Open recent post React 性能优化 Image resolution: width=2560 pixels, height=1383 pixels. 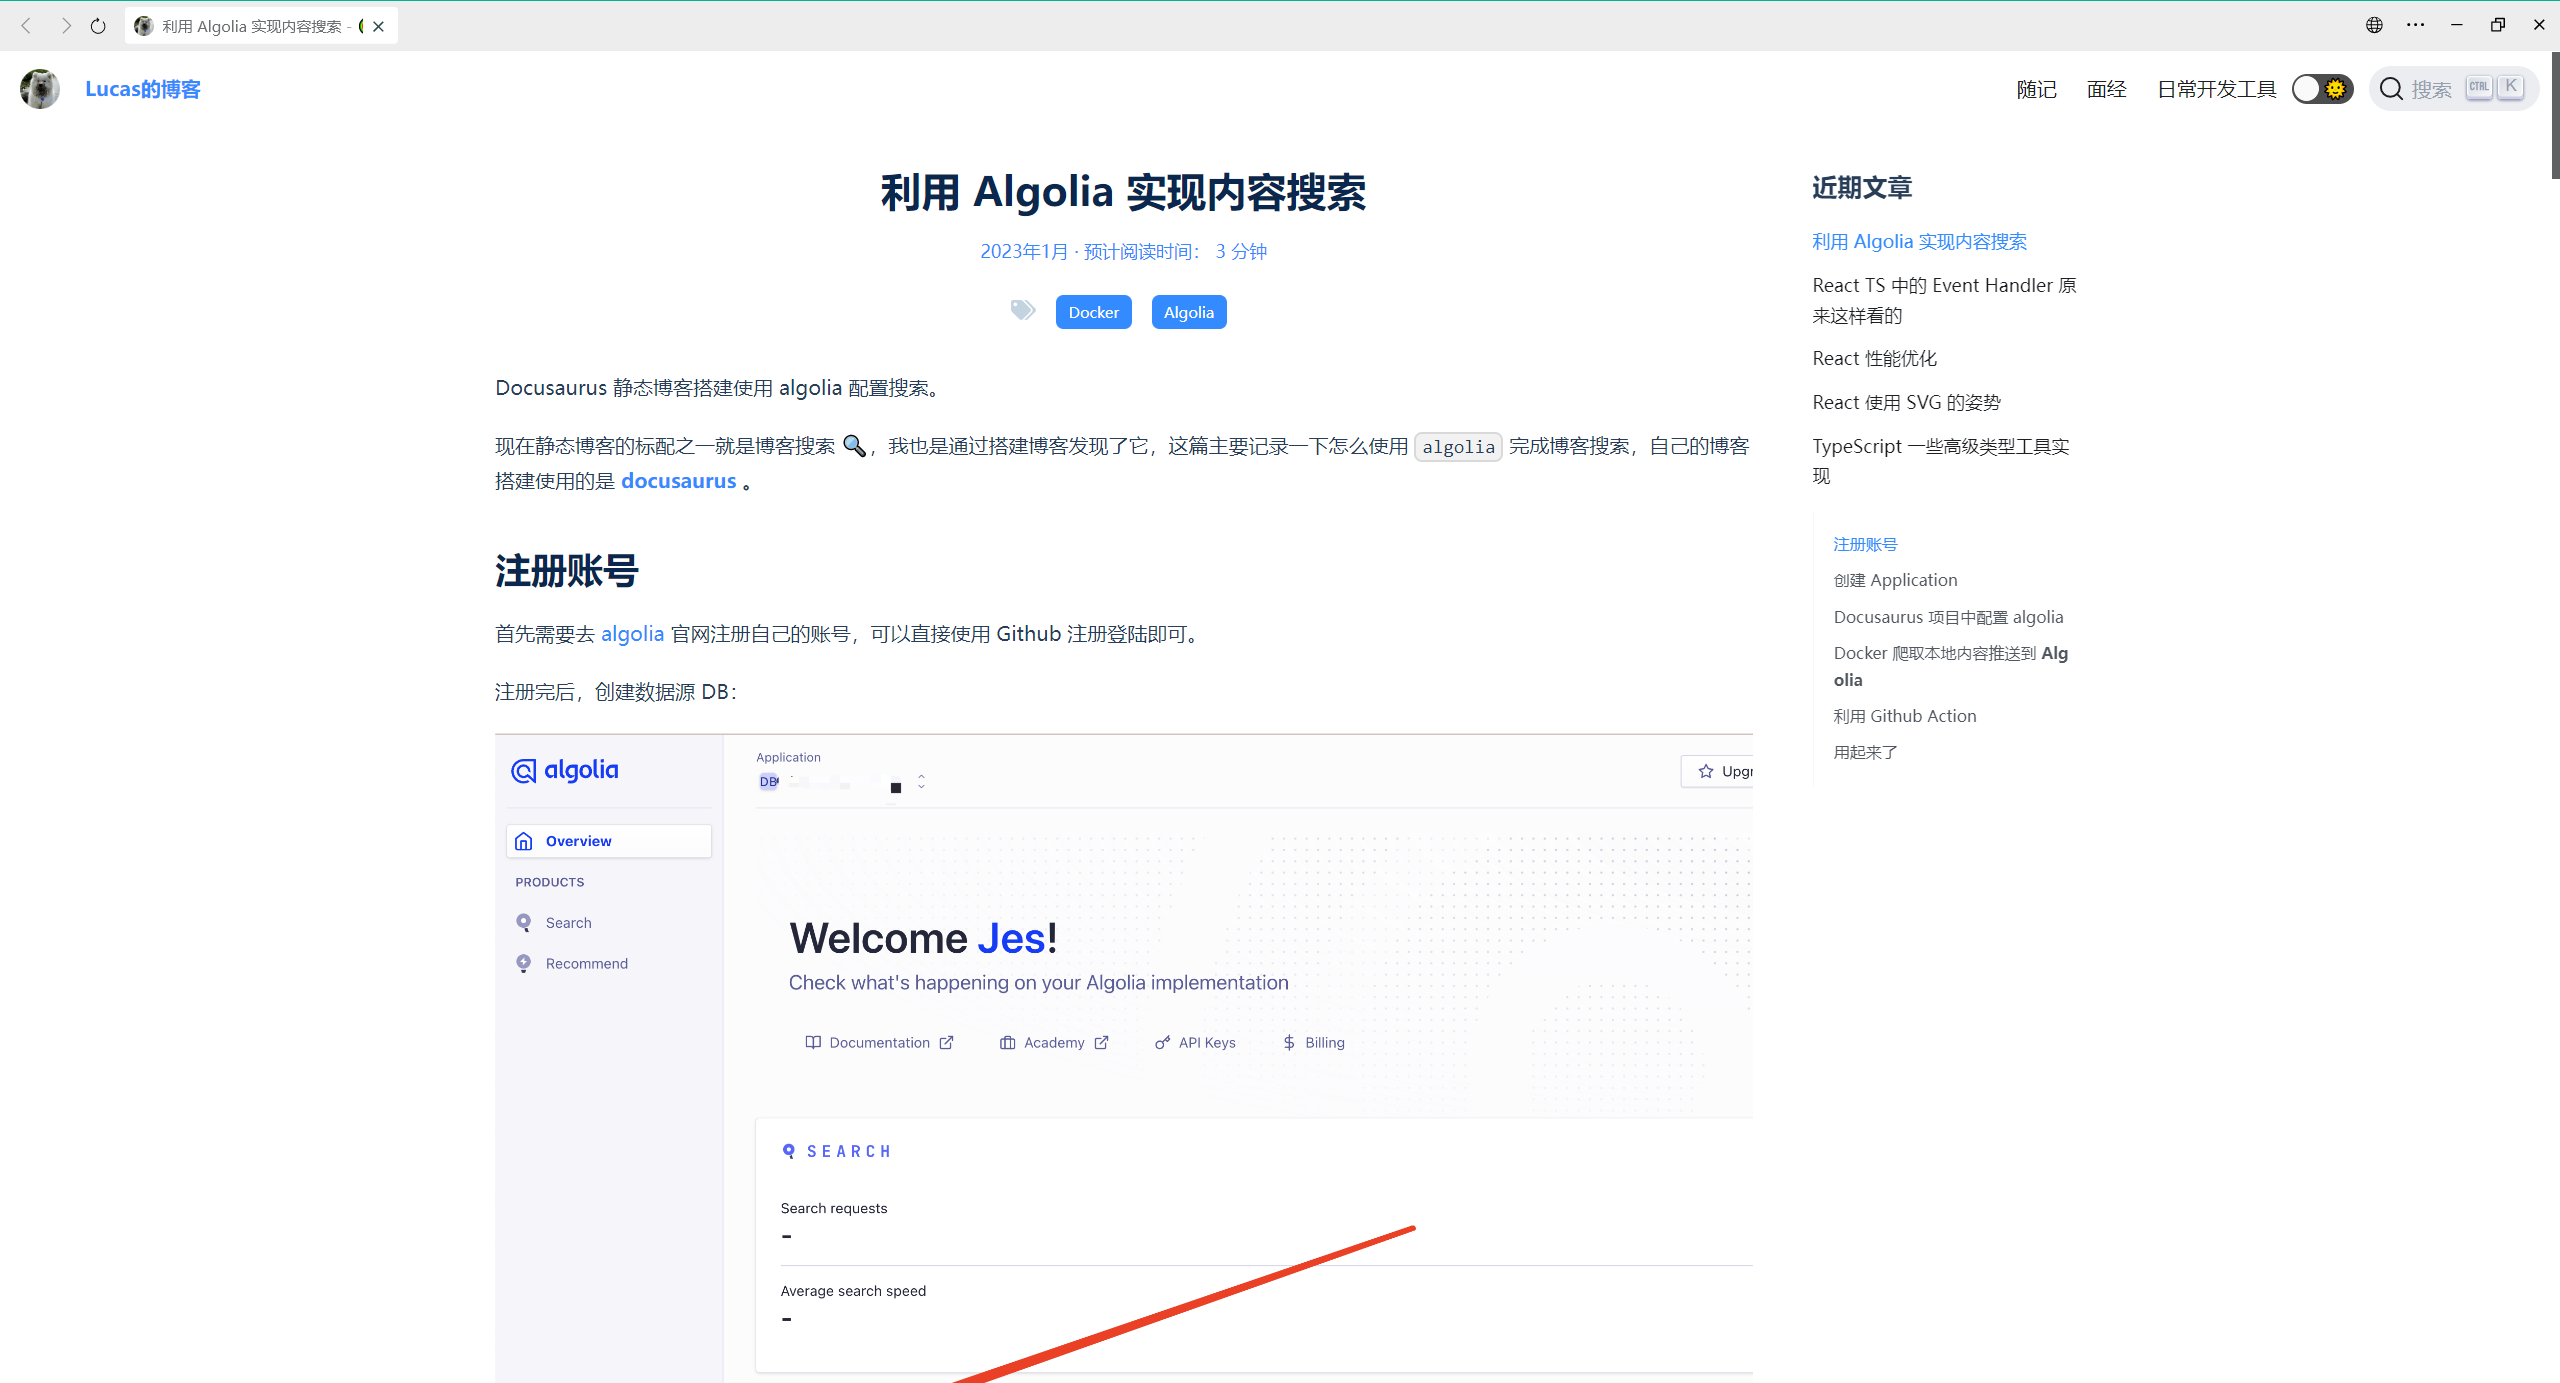coord(1874,358)
